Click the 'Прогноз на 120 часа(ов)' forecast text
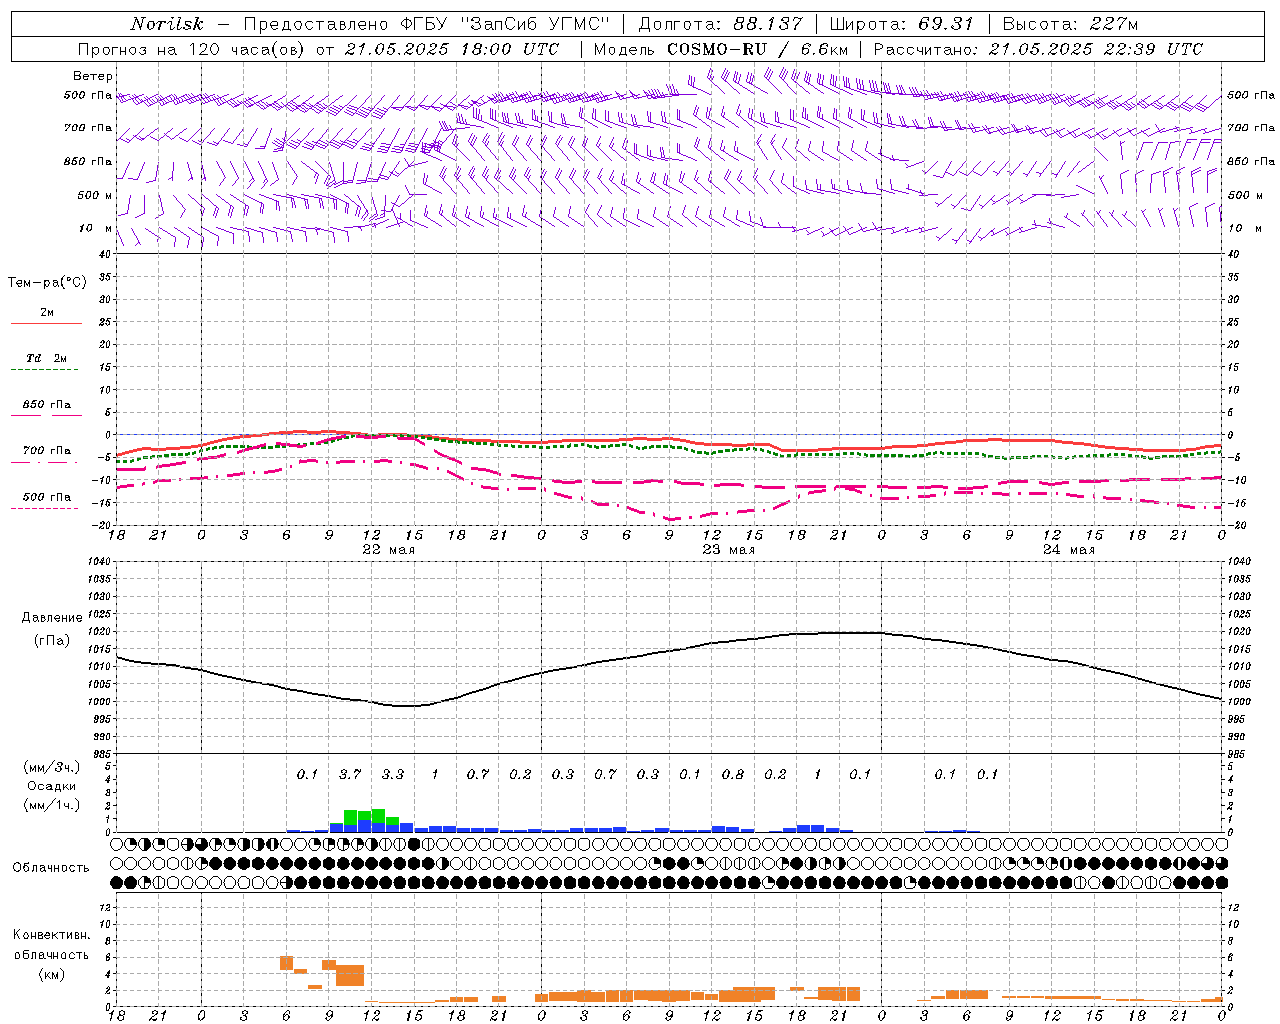The width and height of the screenshot is (1280, 1024). click(193, 49)
